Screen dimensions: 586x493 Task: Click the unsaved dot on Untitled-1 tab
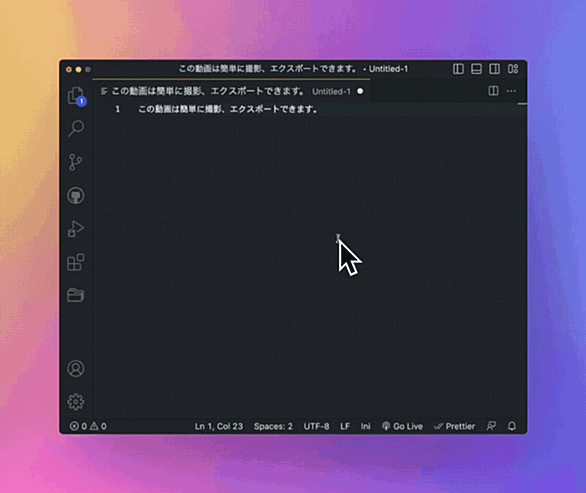tap(360, 91)
